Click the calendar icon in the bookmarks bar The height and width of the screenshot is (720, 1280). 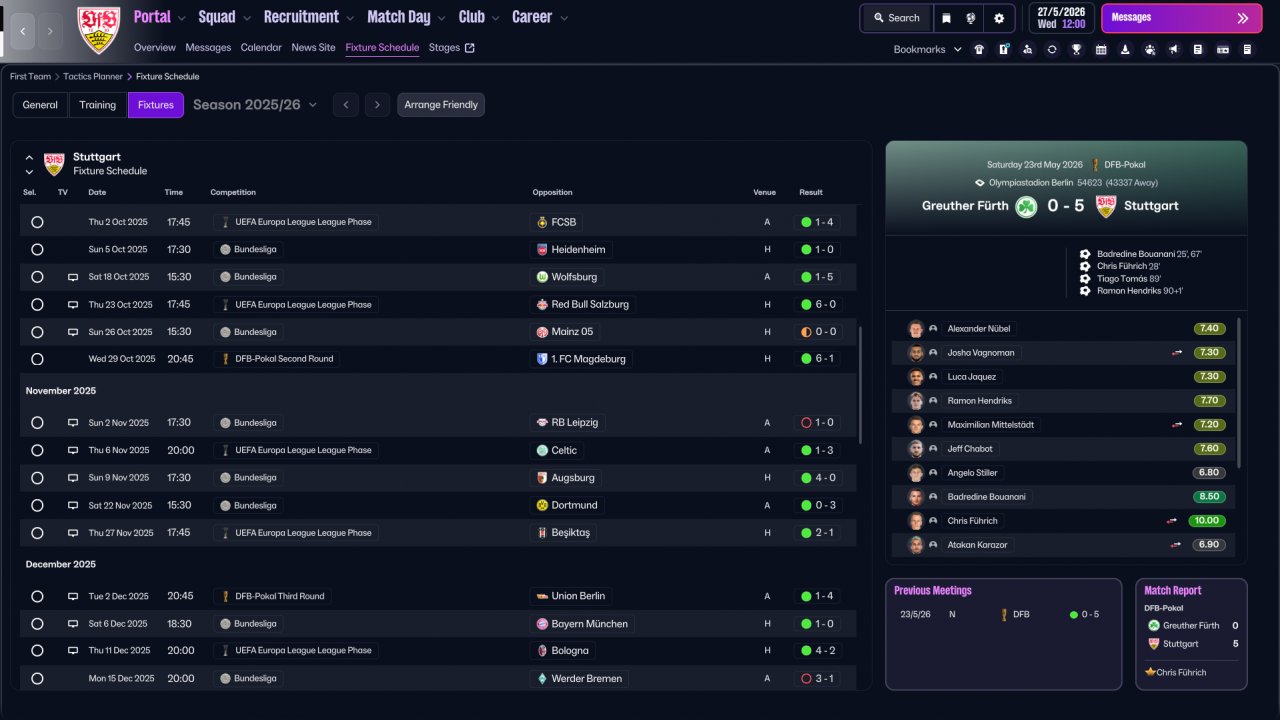click(x=1101, y=49)
